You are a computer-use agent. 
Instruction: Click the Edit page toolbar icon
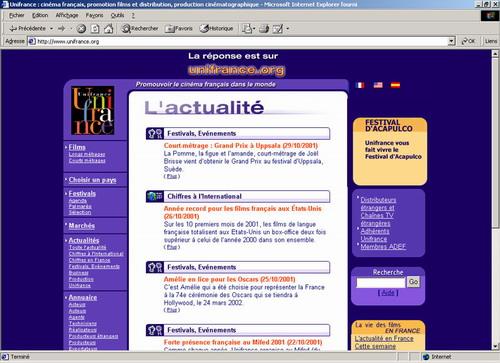click(278, 29)
